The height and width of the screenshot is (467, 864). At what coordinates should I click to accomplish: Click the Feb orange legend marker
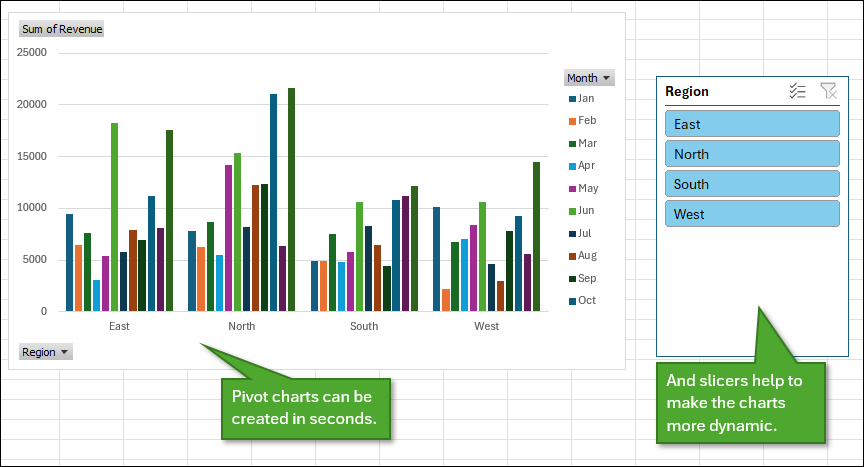572,121
